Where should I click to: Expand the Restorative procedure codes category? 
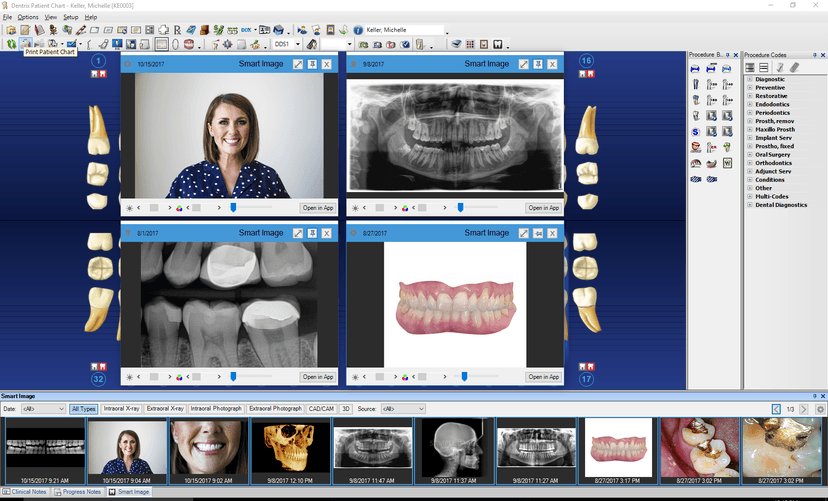(x=749, y=96)
